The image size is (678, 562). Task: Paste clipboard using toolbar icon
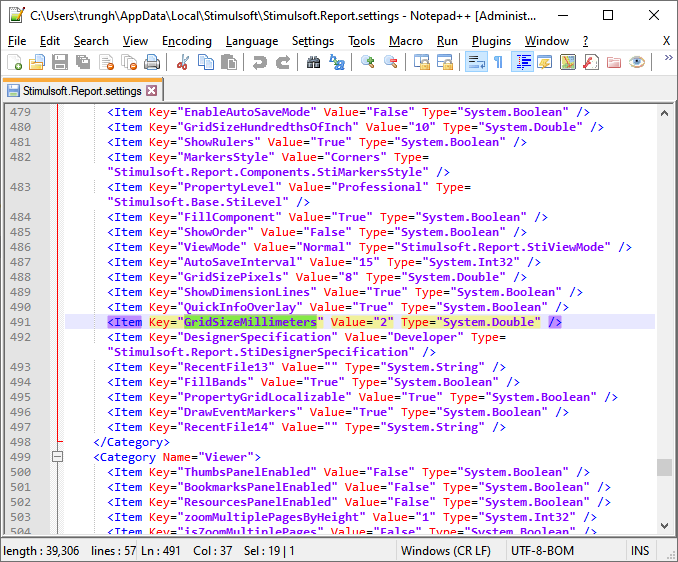pyautogui.click(x=229, y=62)
